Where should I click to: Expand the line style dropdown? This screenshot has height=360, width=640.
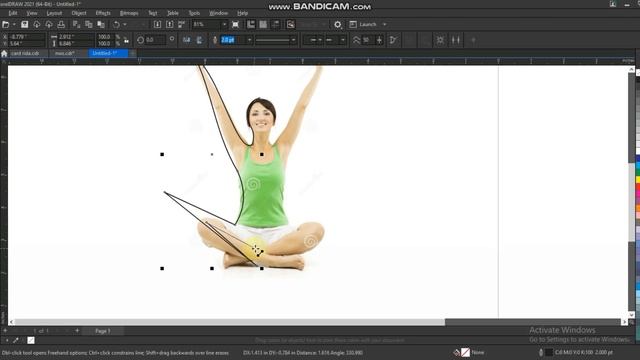(293, 40)
